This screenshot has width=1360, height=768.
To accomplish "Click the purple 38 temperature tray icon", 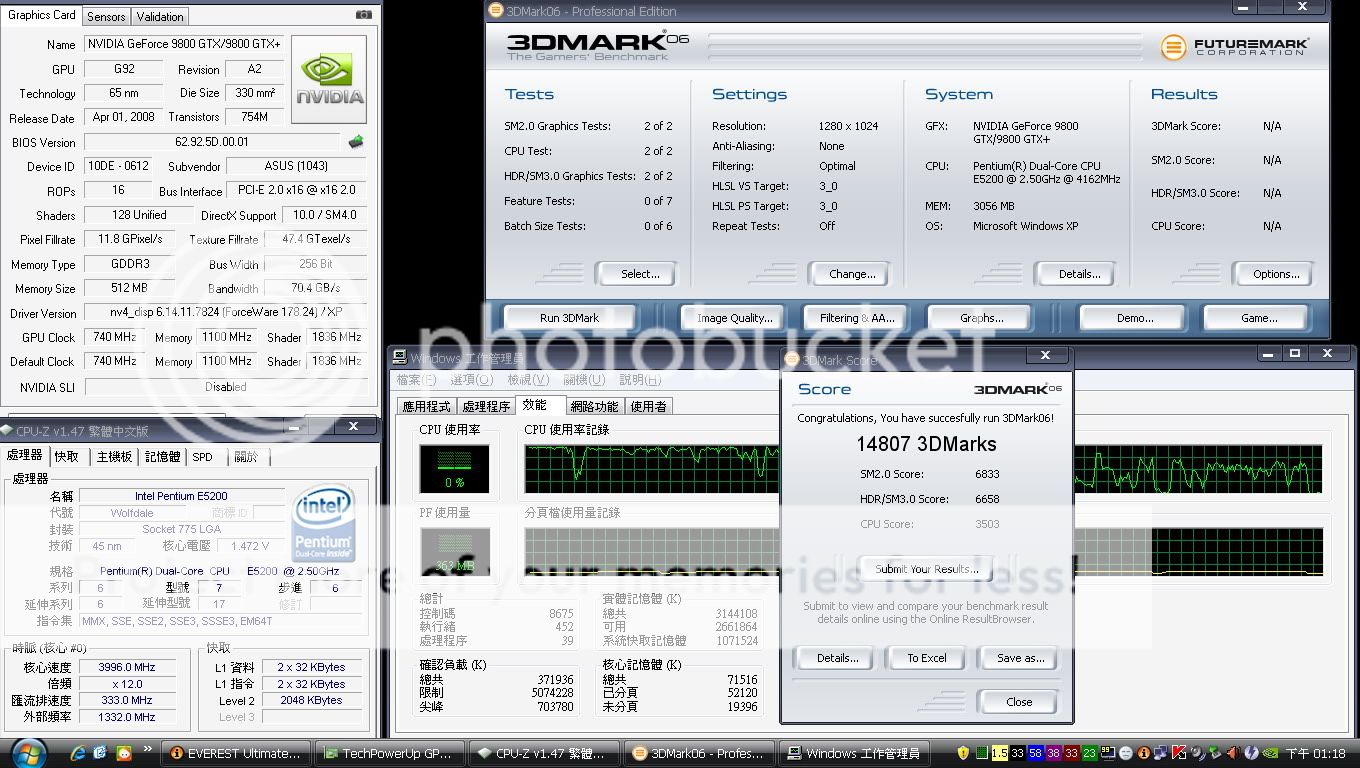I will point(1053,753).
